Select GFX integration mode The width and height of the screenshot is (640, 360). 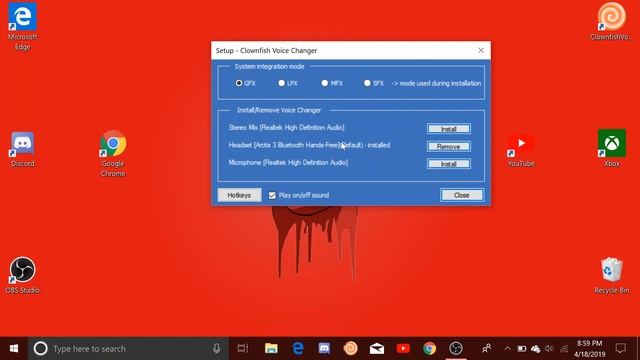coord(239,83)
